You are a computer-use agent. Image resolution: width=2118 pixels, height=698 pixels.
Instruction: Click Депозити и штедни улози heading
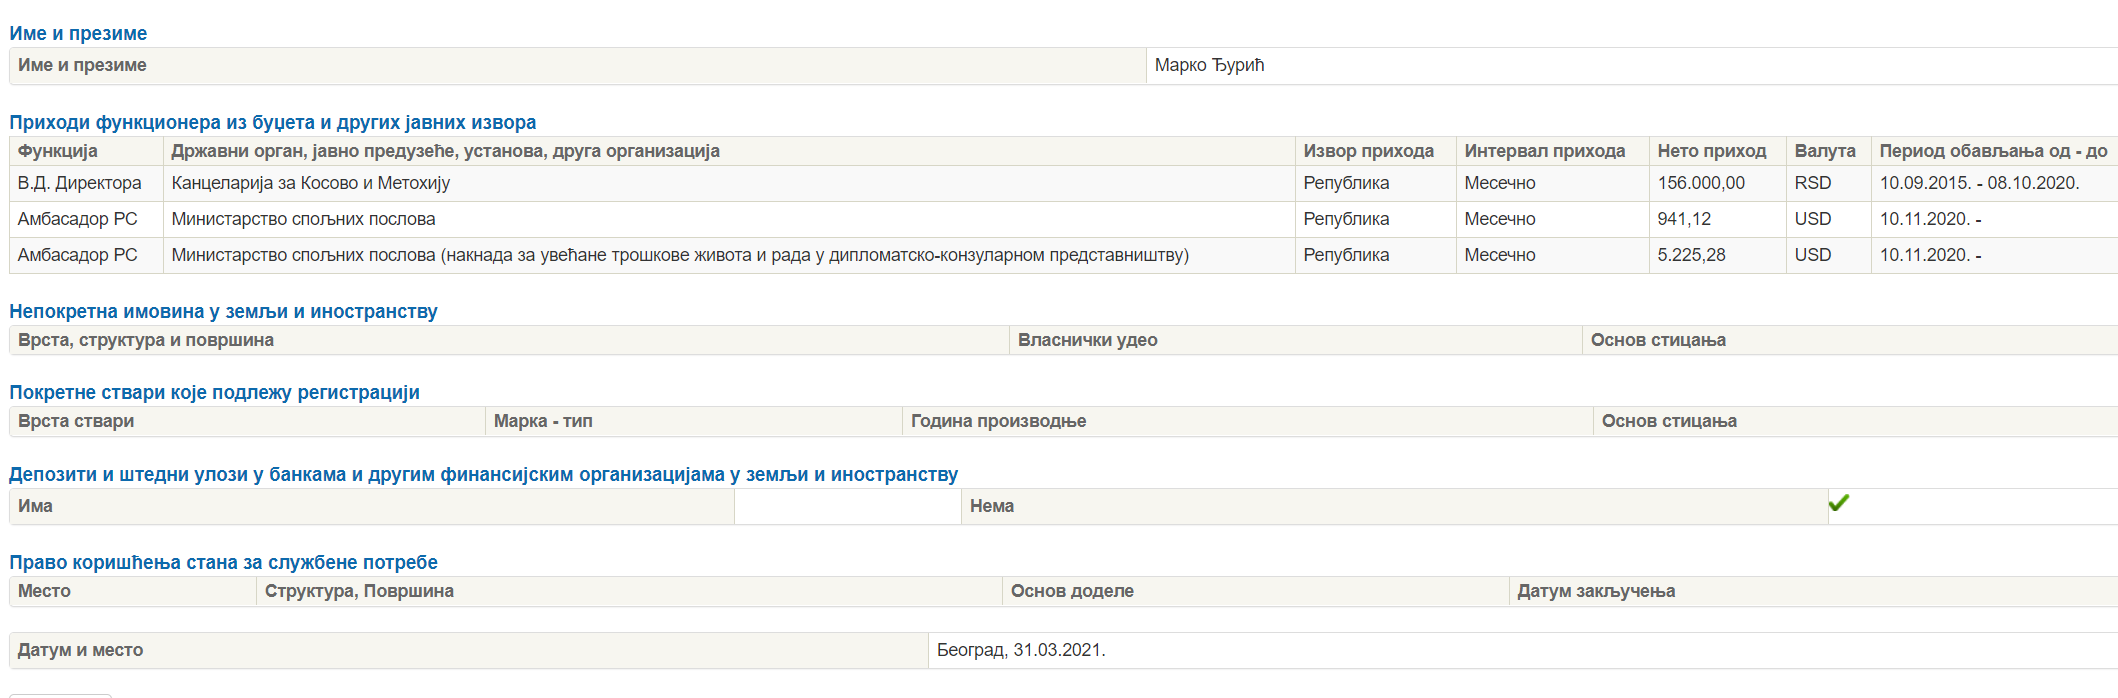[x=483, y=474]
